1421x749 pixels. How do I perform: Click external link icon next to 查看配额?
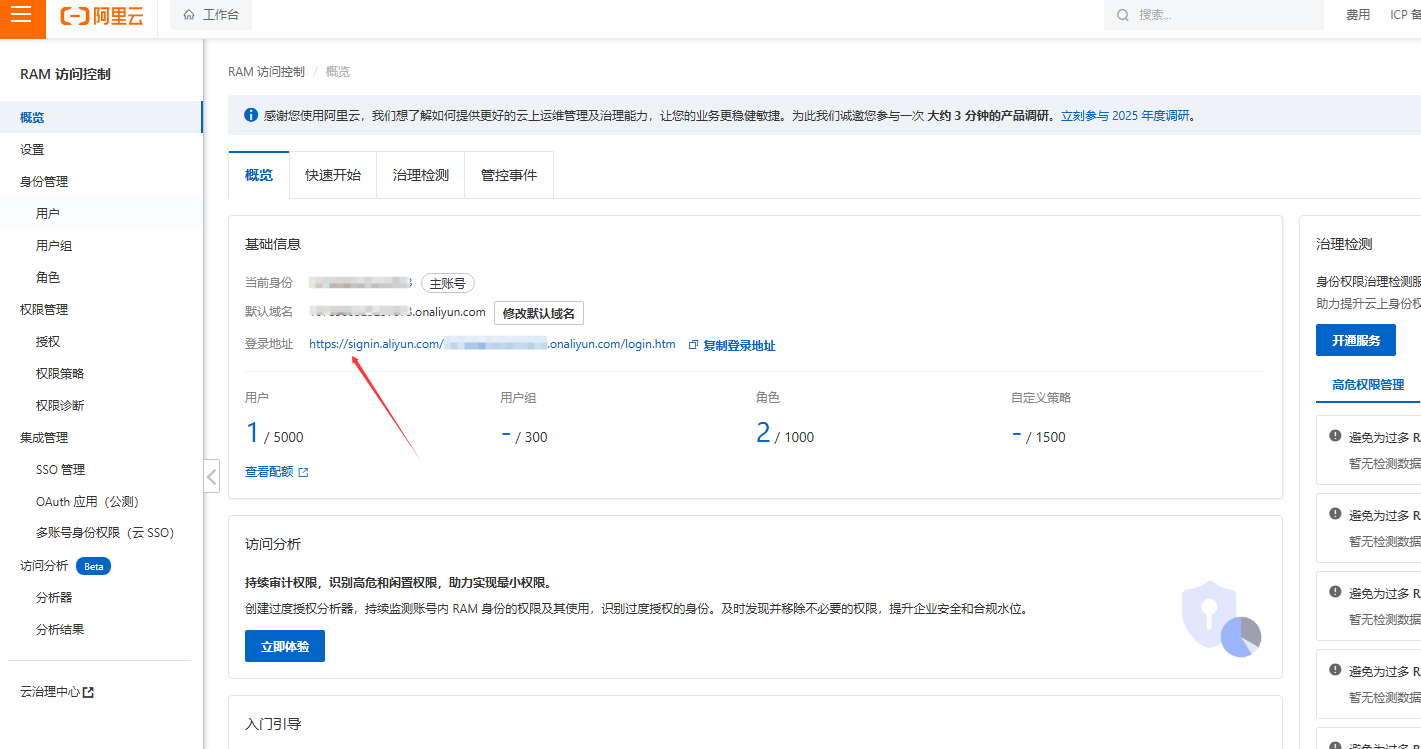(x=303, y=472)
